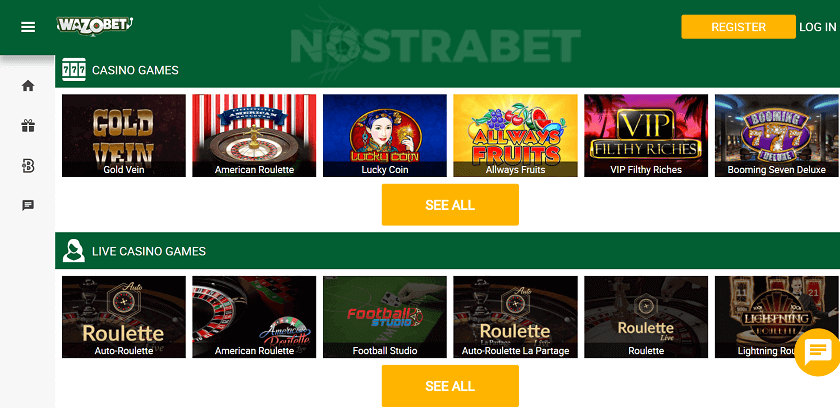Open the gift promotions icon
The image size is (840, 408).
click(28, 126)
